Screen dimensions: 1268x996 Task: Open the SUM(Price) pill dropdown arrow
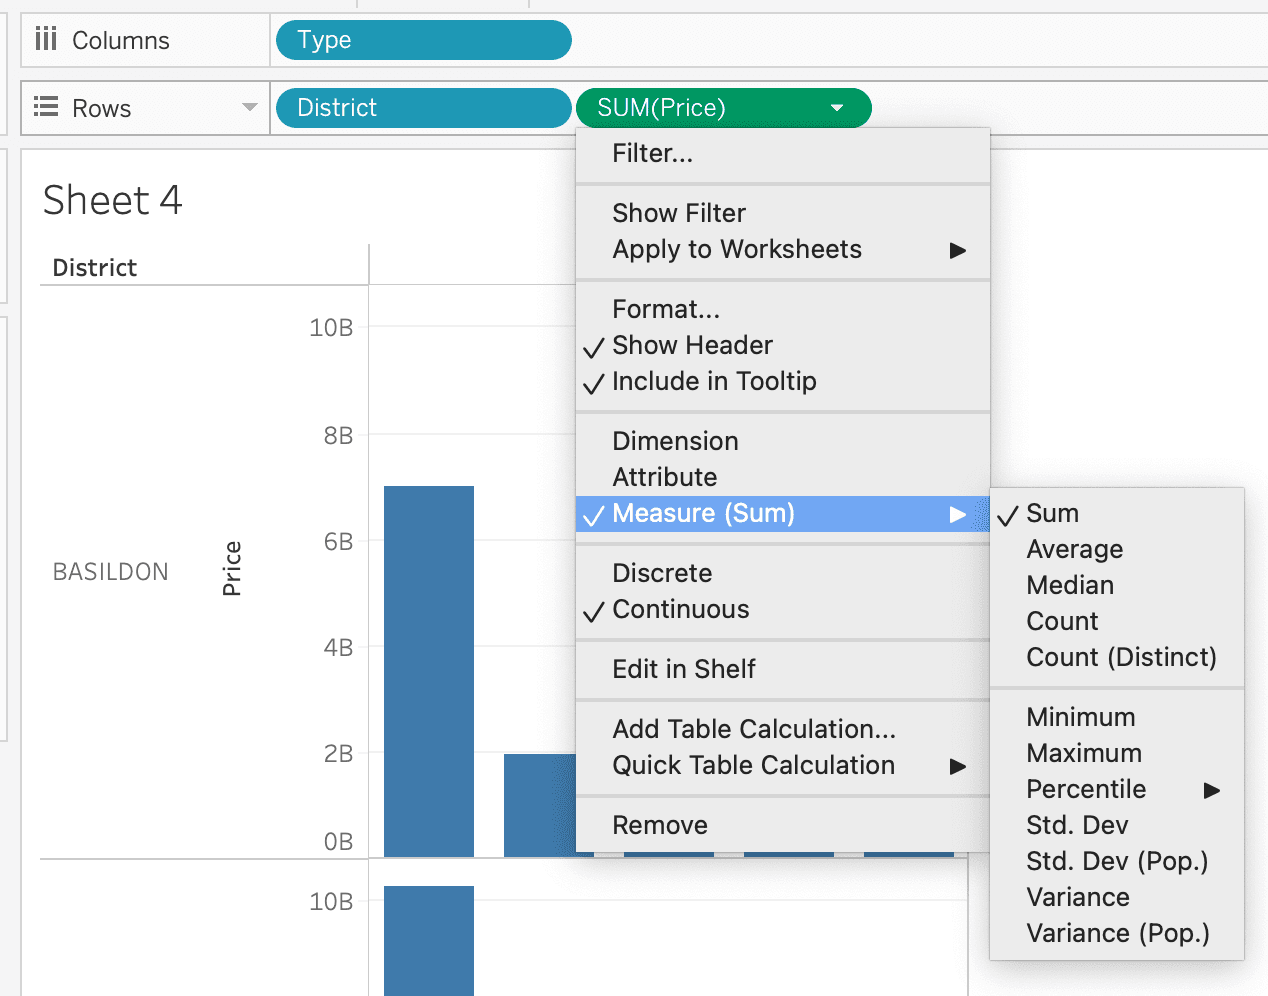837,108
